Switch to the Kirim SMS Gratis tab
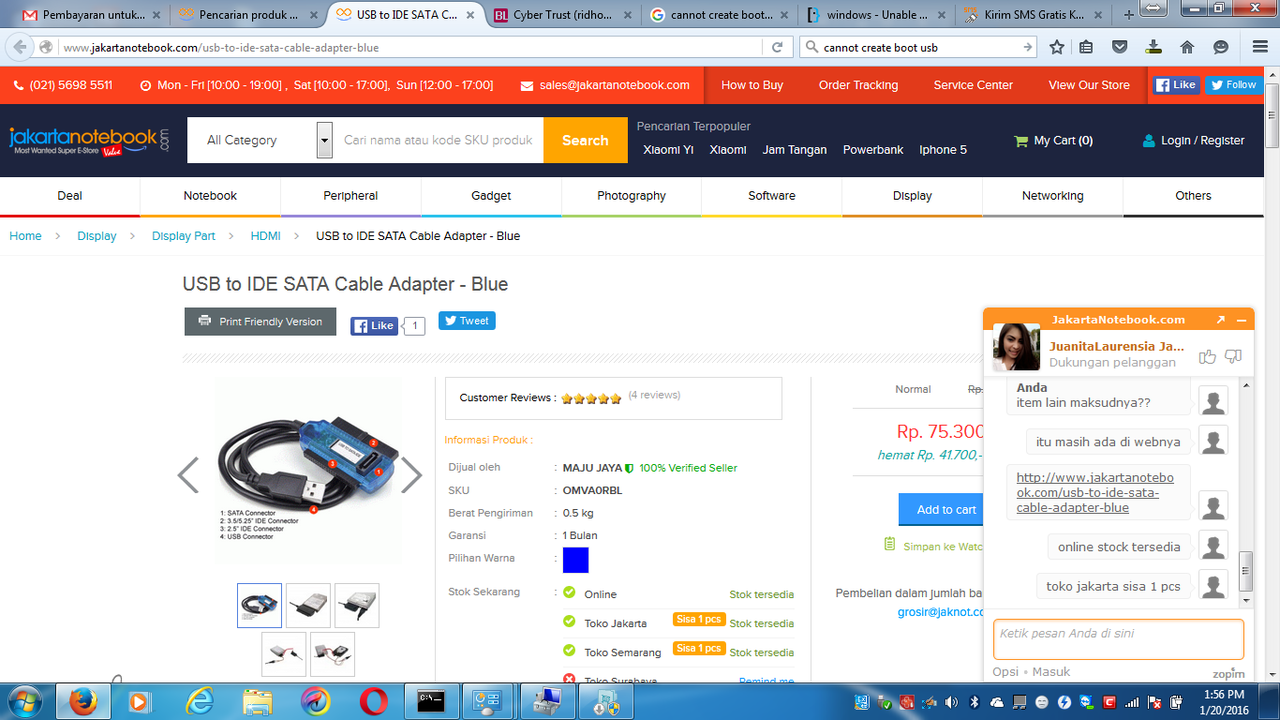1280x720 pixels. click(x=1035, y=15)
